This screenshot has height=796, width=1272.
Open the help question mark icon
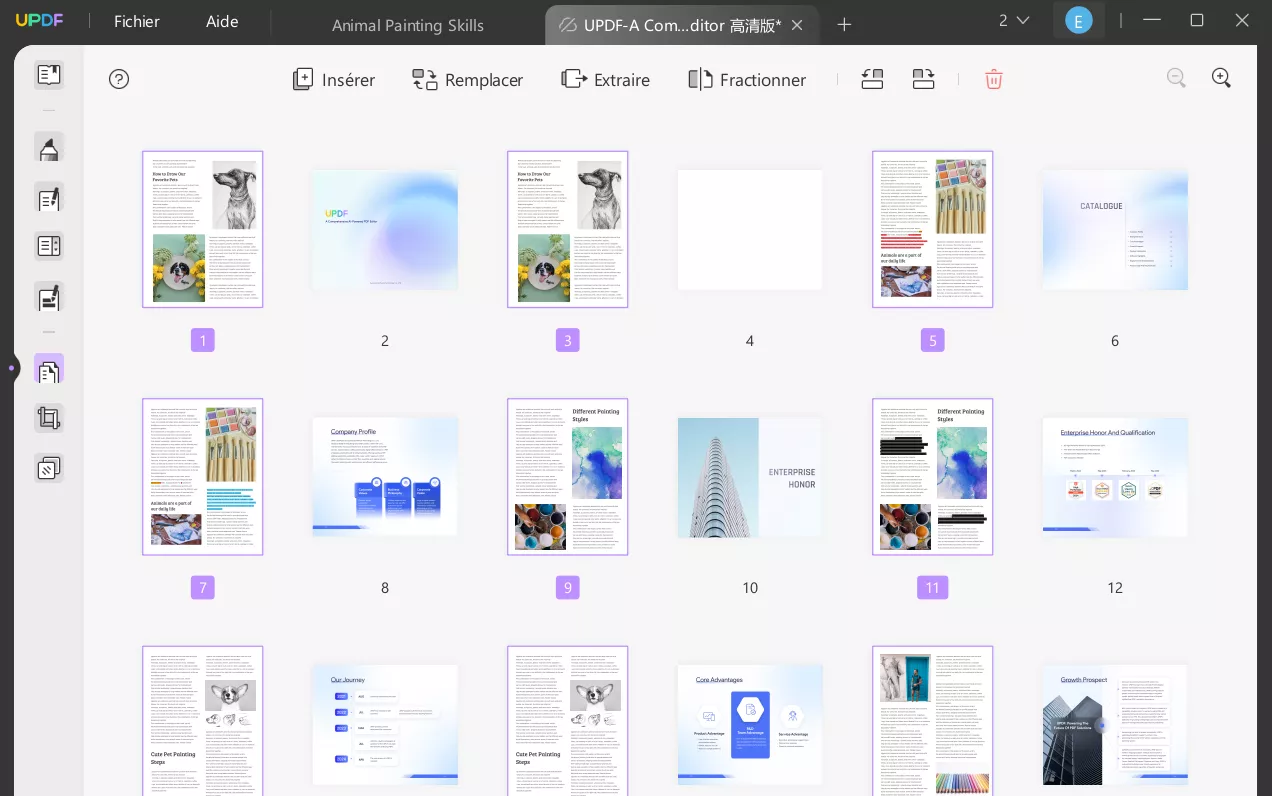pyautogui.click(x=119, y=79)
